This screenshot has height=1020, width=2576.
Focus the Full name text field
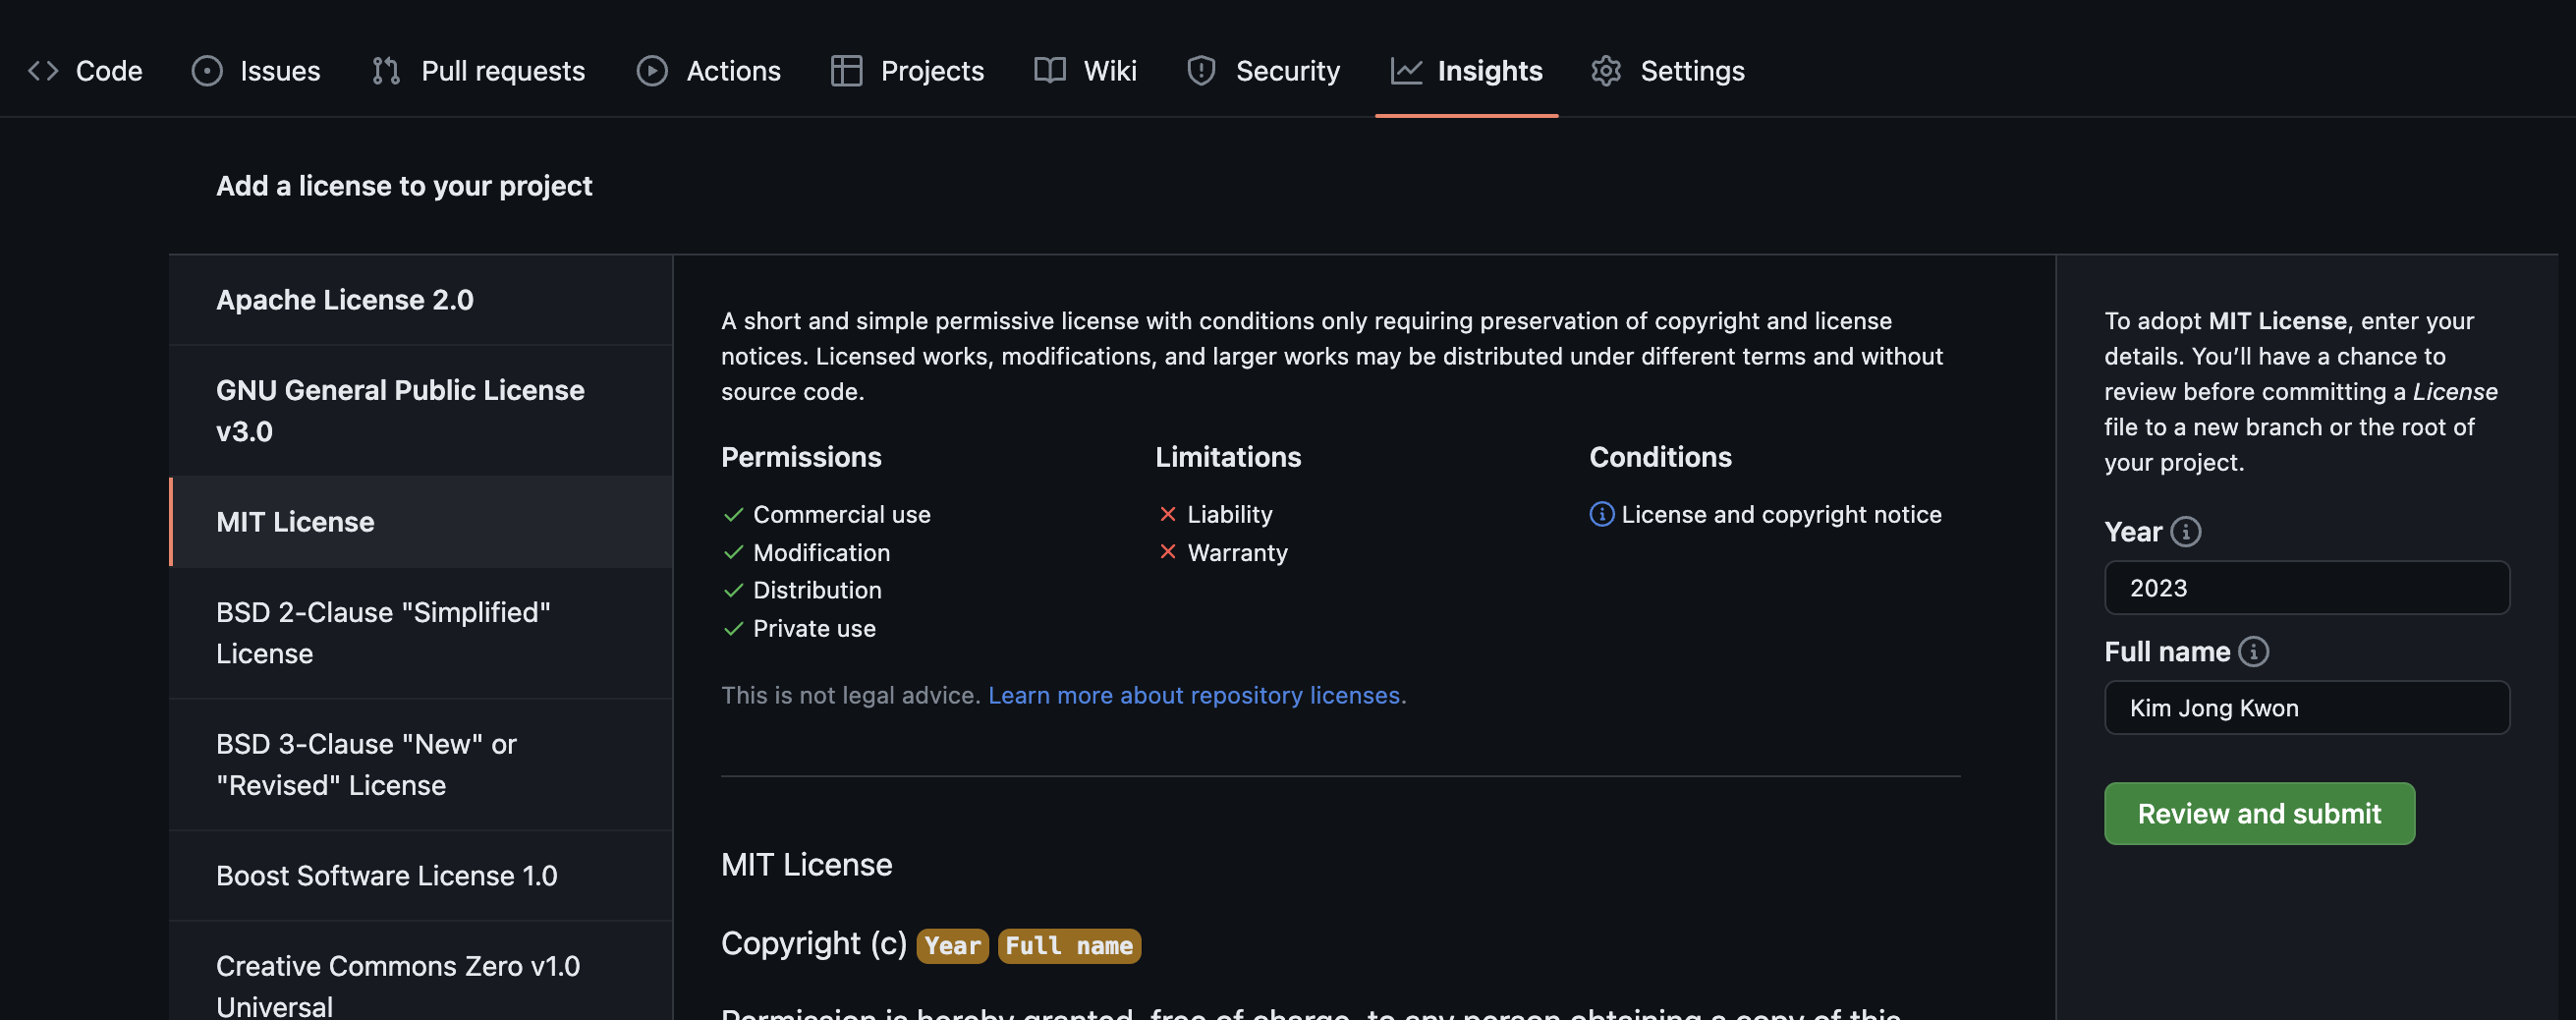2306,708
